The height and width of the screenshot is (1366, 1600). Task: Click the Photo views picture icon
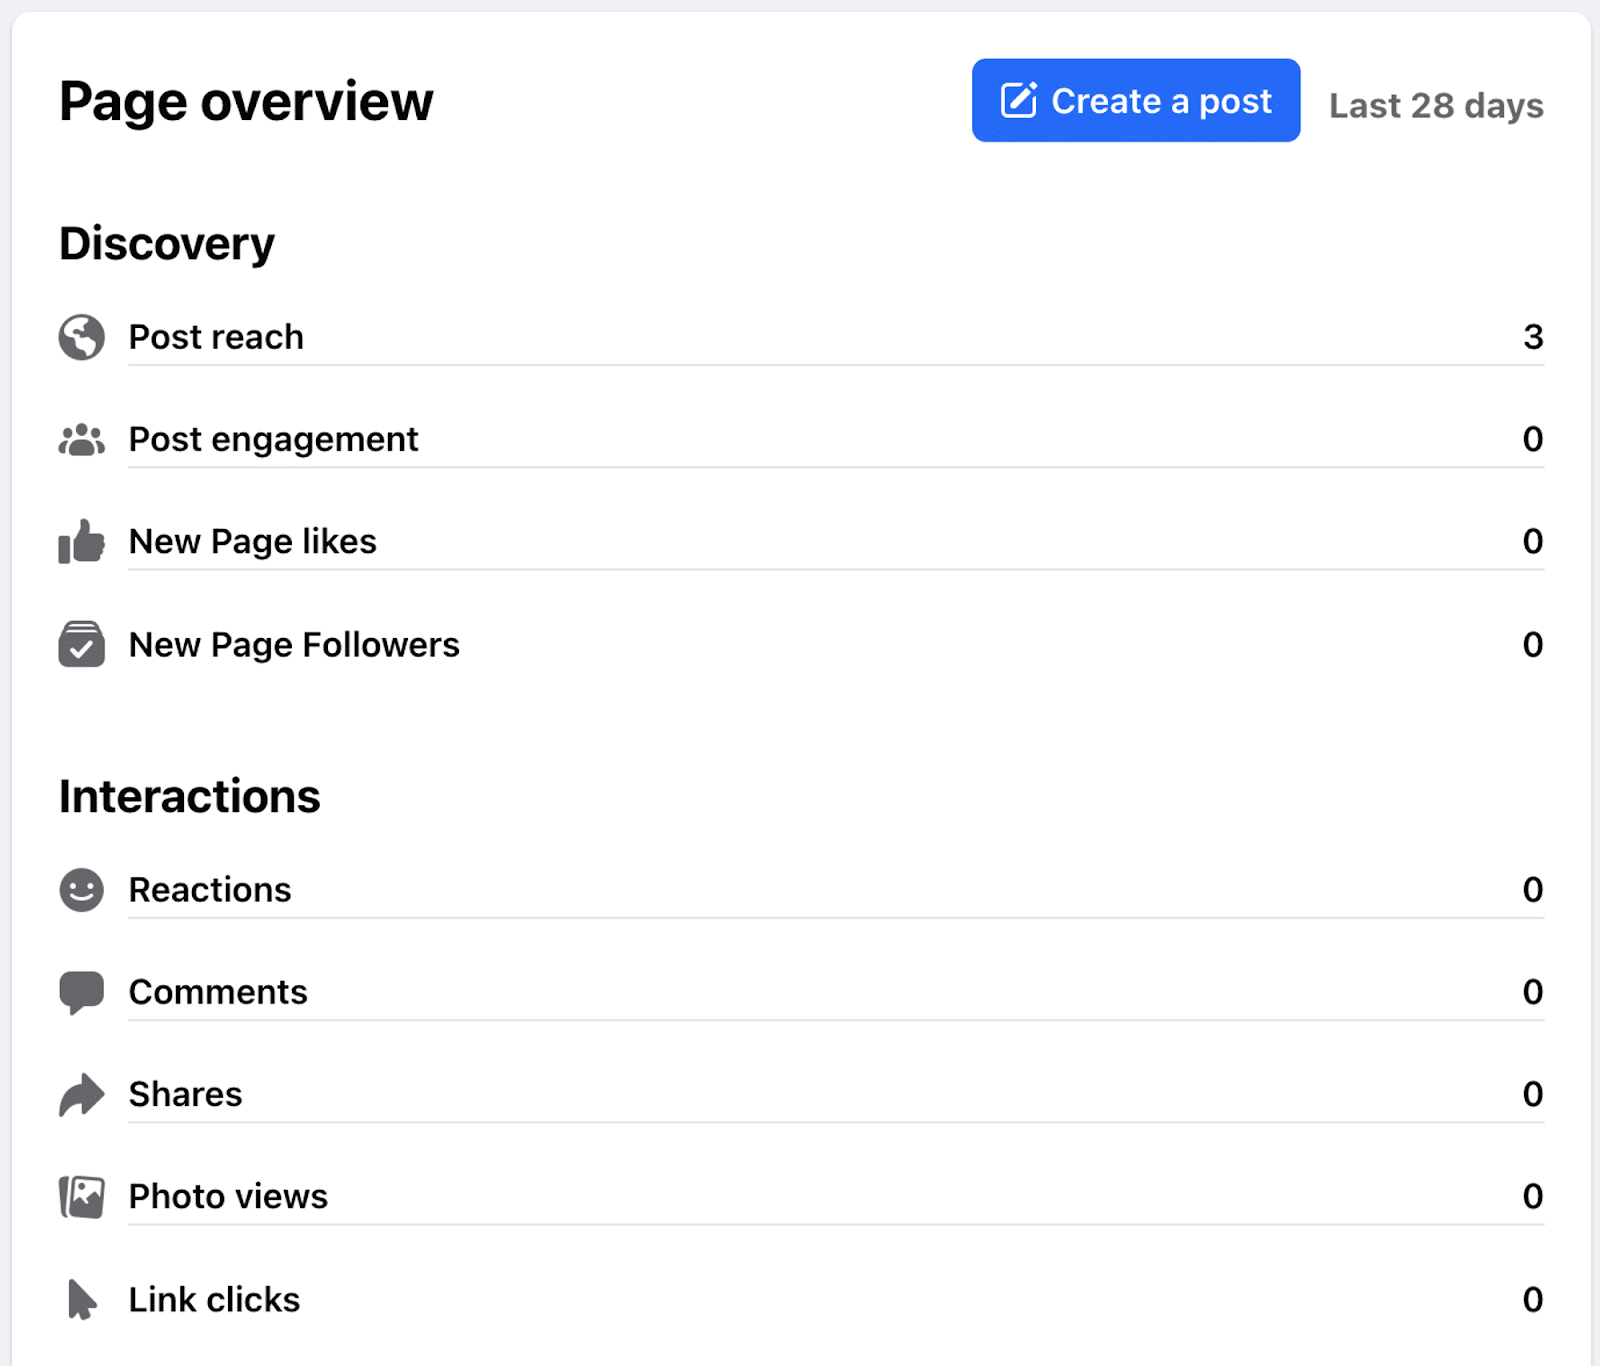[x=81, y=1196]
